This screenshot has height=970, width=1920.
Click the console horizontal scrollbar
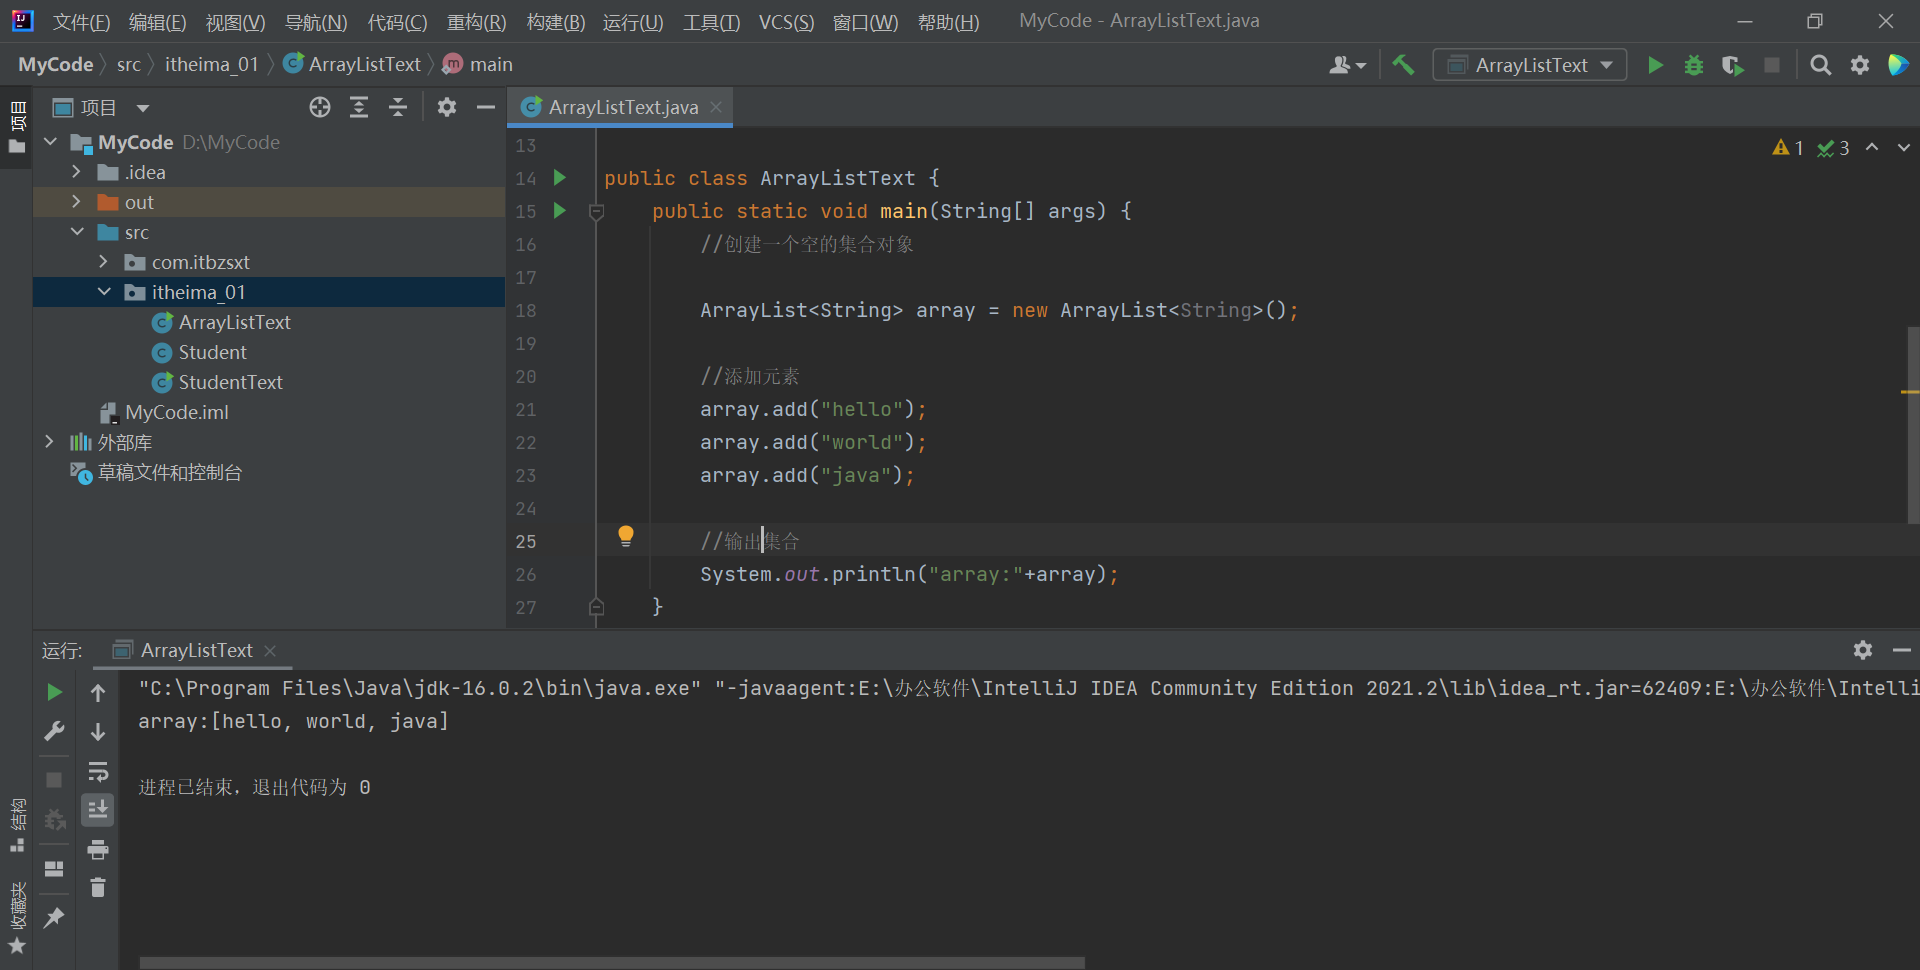tap(612, 963)
